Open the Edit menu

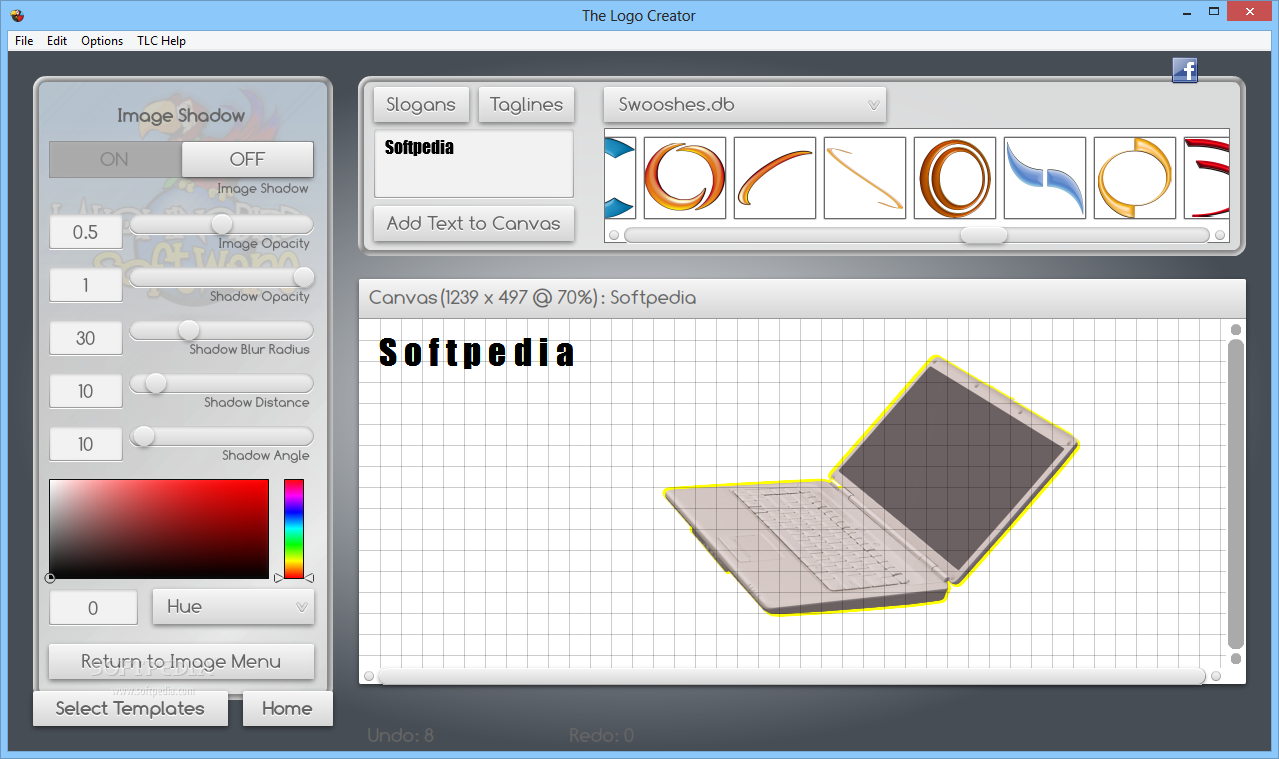[x=57, y=41]
